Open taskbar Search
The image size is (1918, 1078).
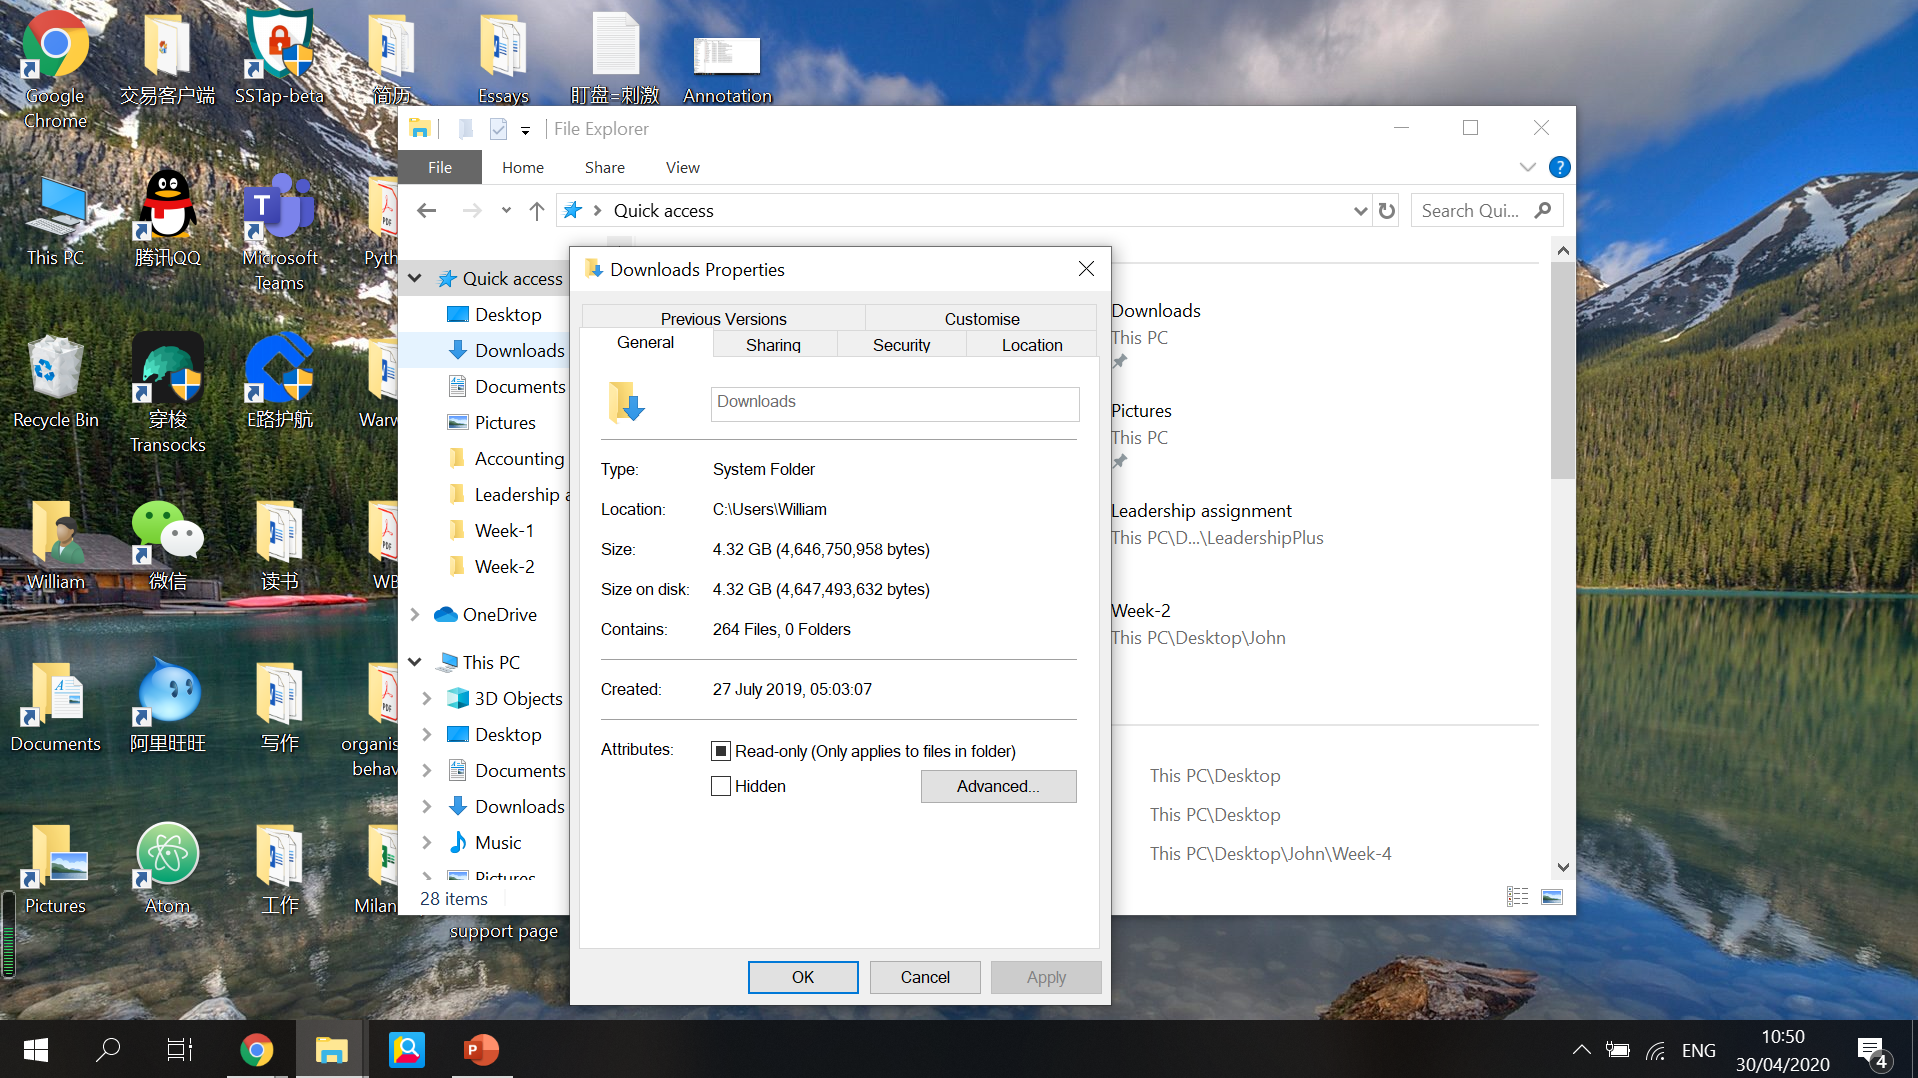[x=108, y=1049]
